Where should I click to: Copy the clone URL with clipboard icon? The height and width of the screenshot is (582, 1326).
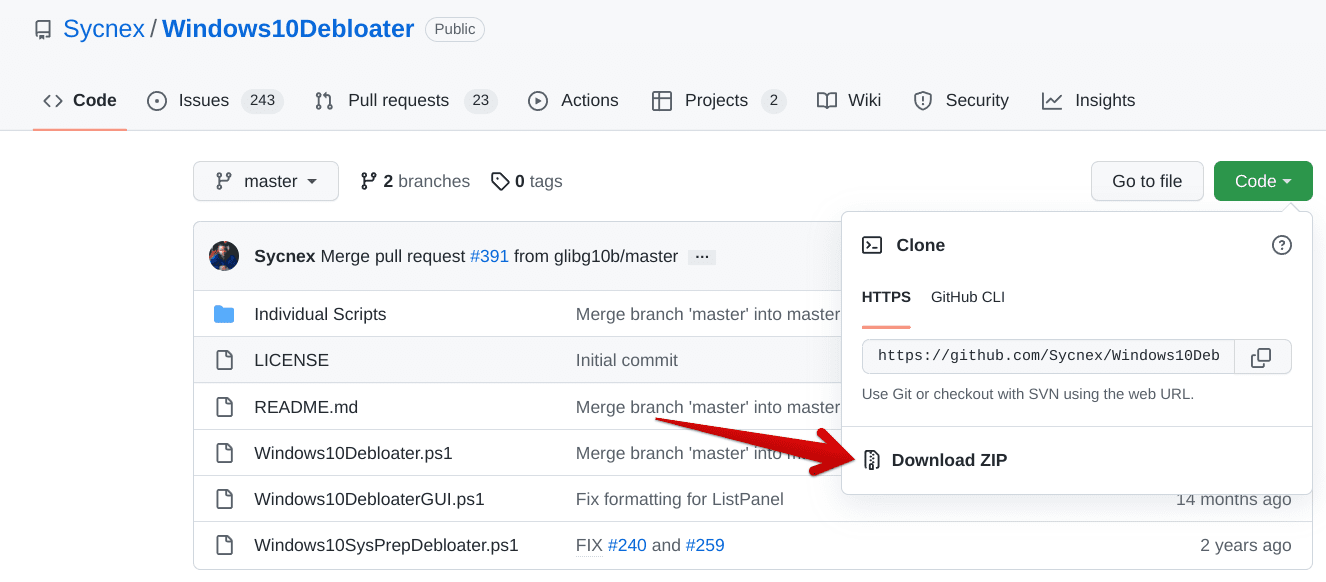1262,357
